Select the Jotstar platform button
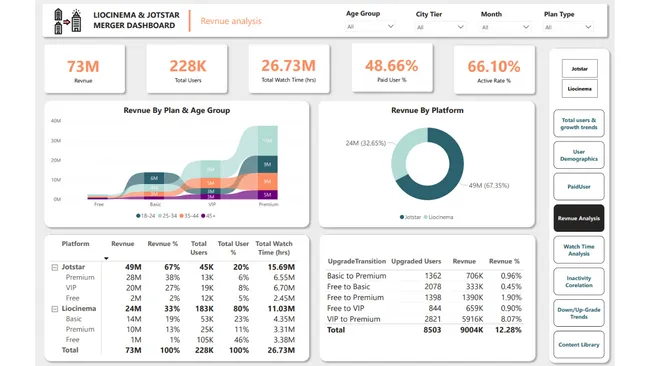Viewport: 650px width, 366px height. point(580,69)
